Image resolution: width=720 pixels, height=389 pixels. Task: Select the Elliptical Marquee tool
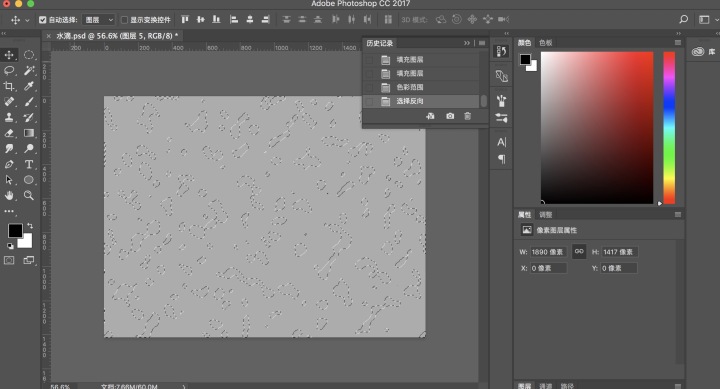(x=29, y=55)
